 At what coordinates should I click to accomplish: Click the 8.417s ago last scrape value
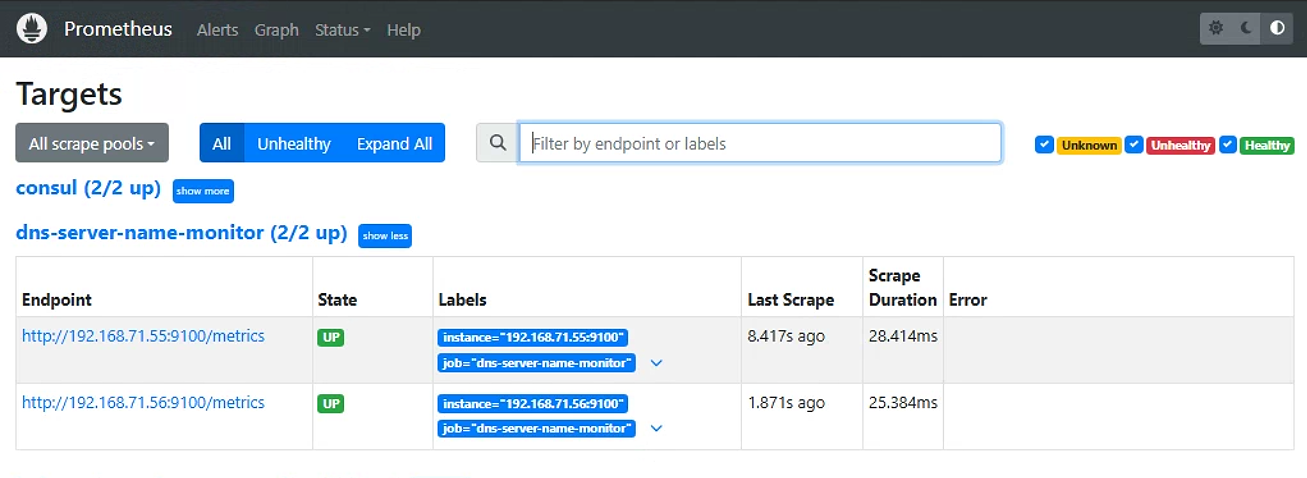pyautogui.click(x=786, y=336)
